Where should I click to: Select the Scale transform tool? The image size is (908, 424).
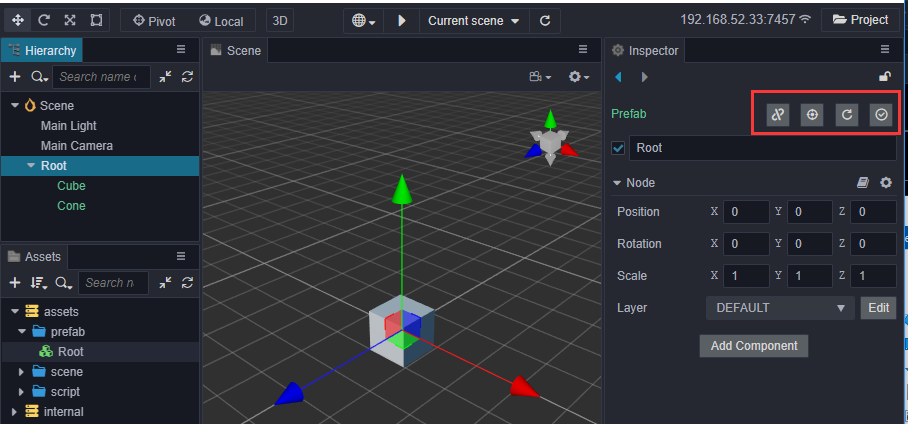[69, 20]
